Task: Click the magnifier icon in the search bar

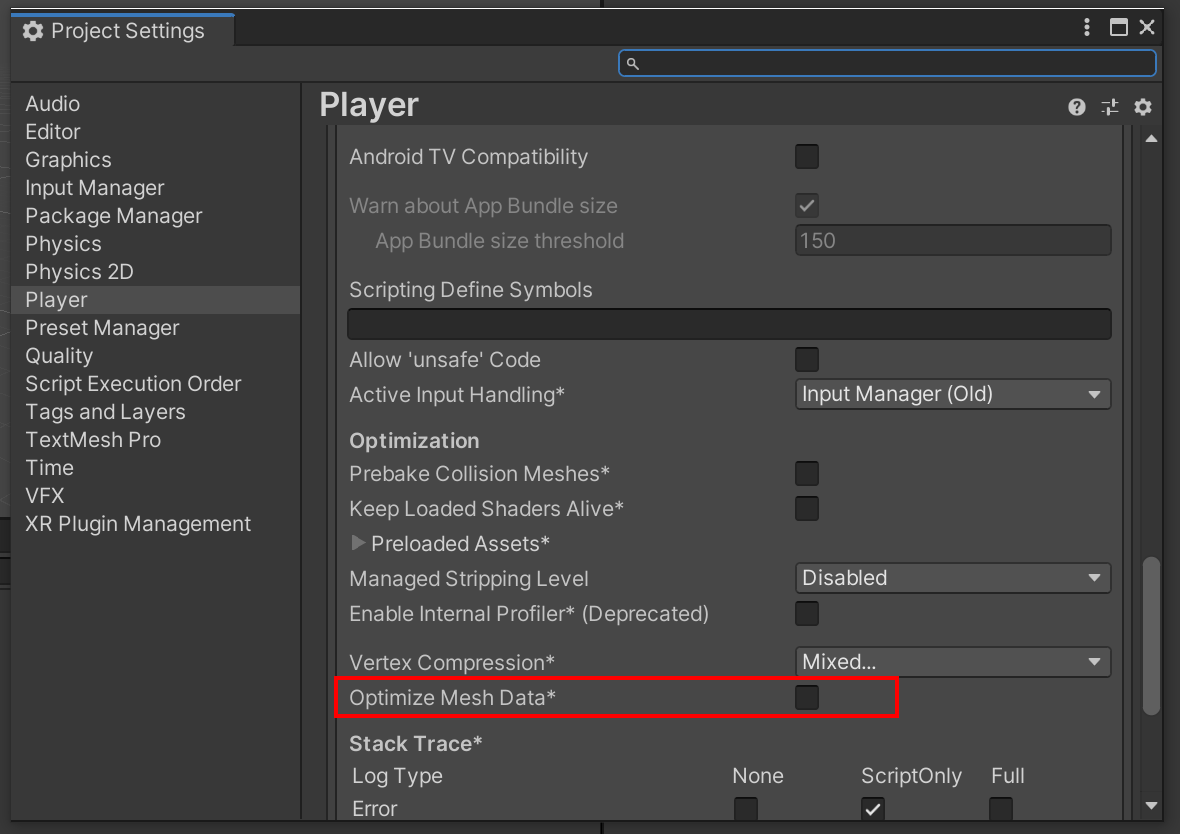Action: click(632, 63)
